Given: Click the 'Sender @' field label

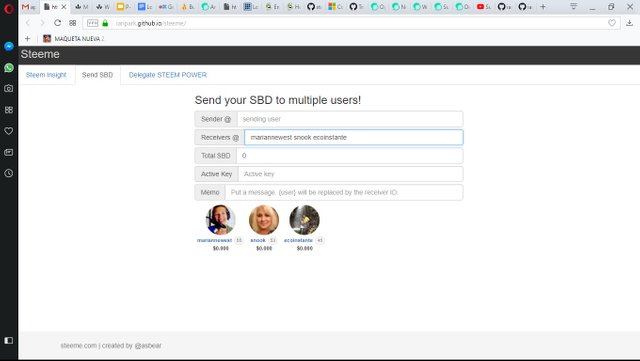Looking at the screenshot, I should [216, 119].
